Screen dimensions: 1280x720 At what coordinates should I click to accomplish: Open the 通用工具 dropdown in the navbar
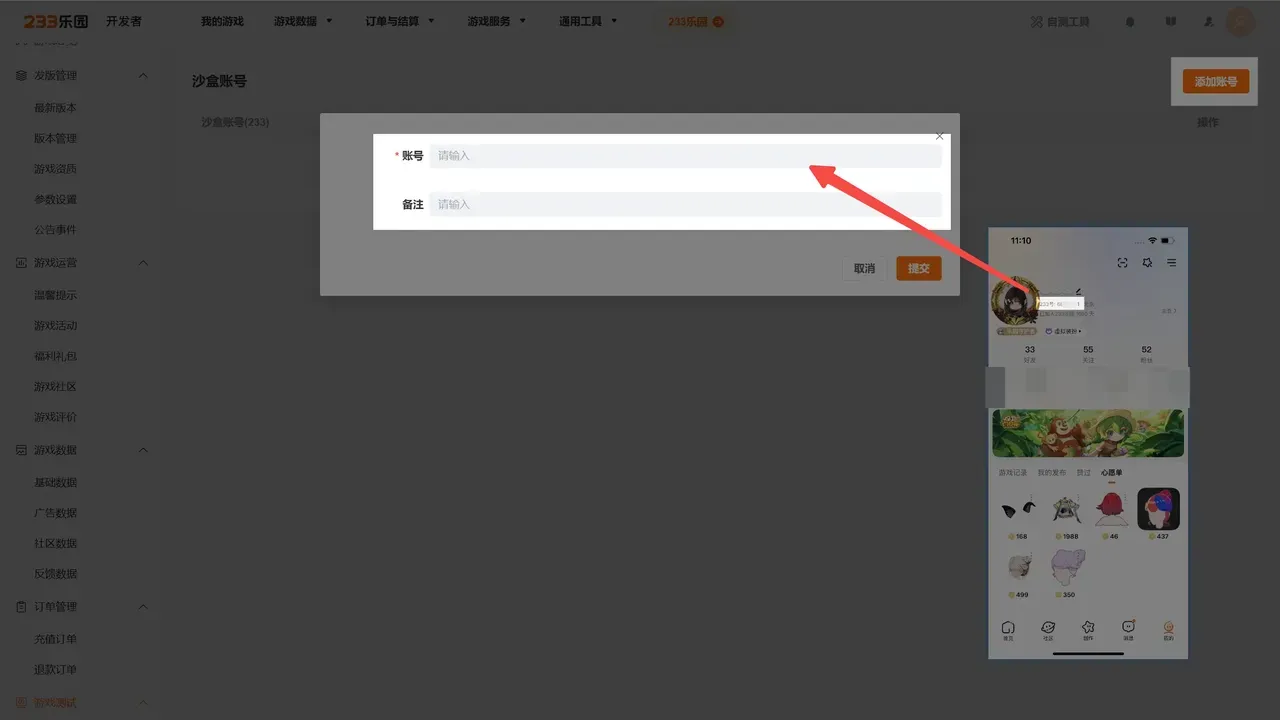point(588,21)
